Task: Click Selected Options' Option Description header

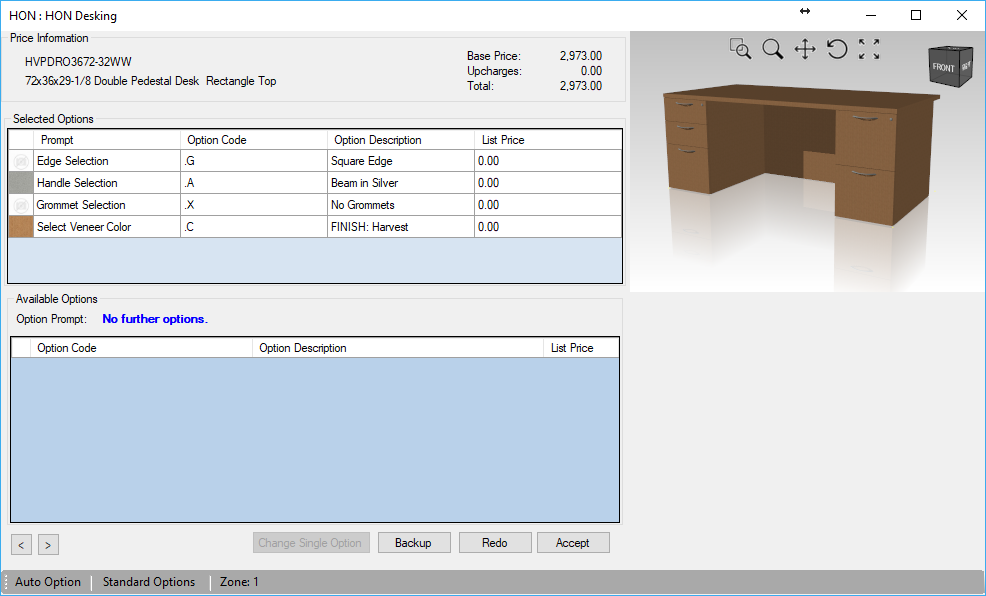Action: click(401, 140)
